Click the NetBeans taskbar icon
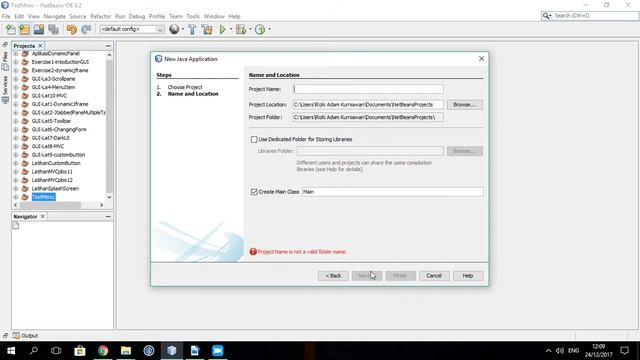Screen dimensions: 640x360 point(172,351)
